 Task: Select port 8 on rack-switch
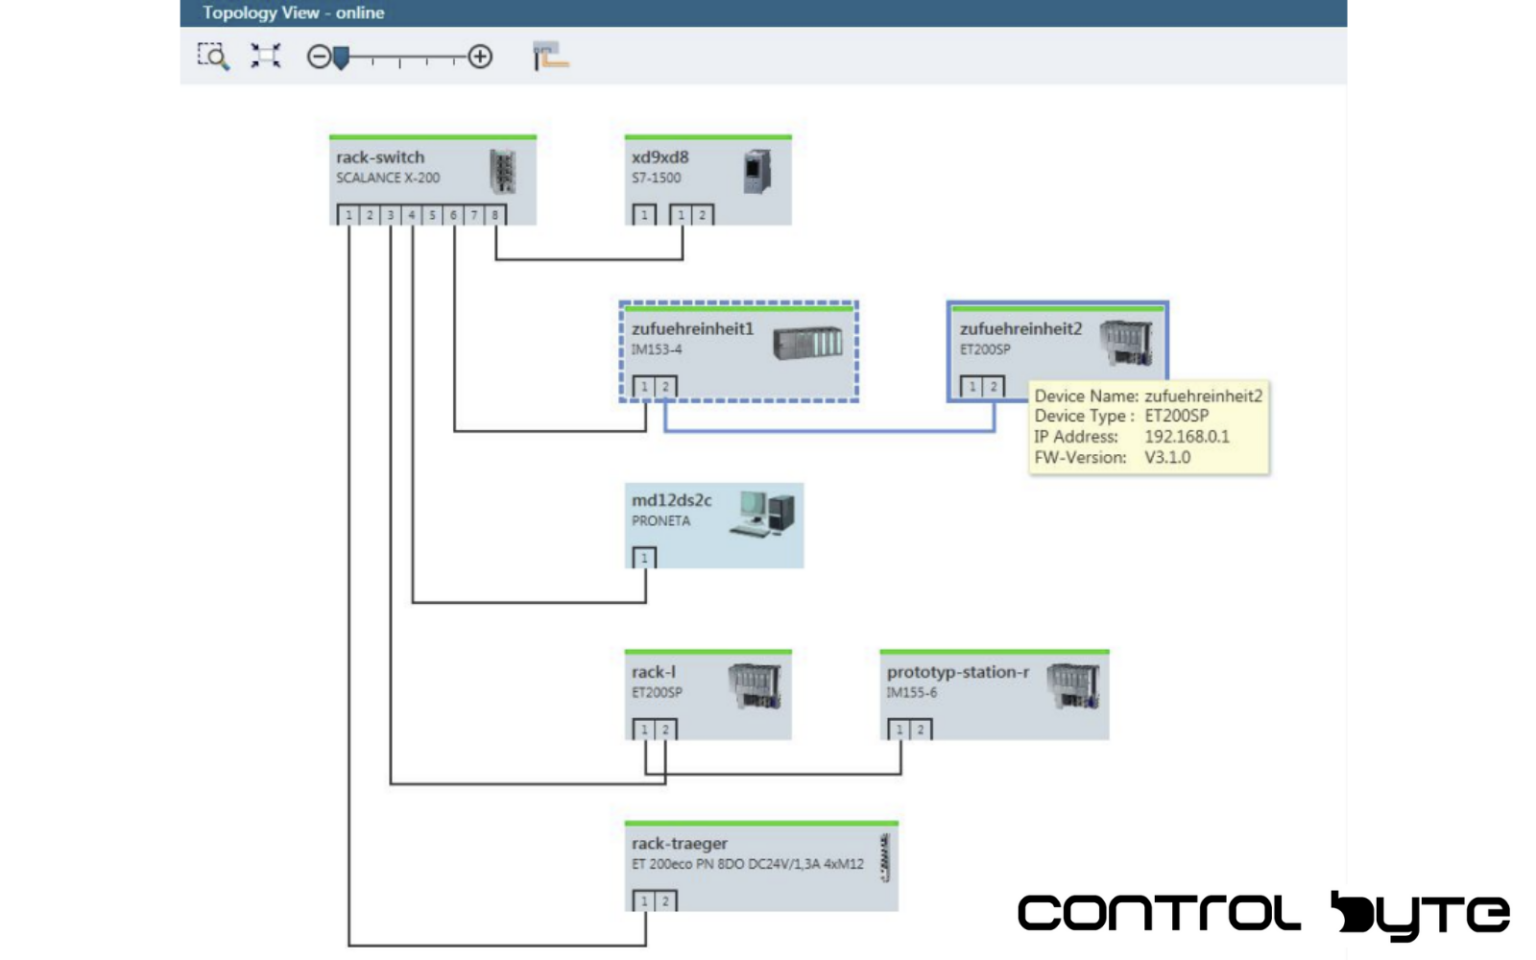pos(493,214)
